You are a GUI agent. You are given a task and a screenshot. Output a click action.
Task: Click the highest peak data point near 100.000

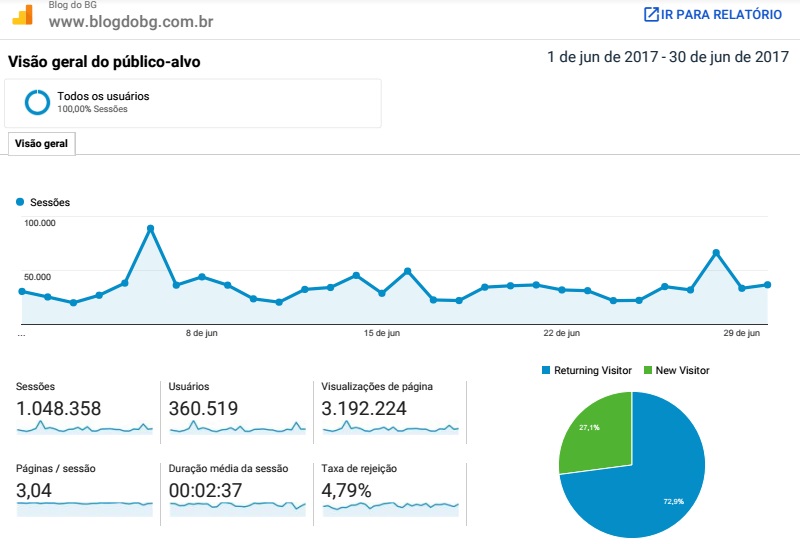click(x=150, y=229)
